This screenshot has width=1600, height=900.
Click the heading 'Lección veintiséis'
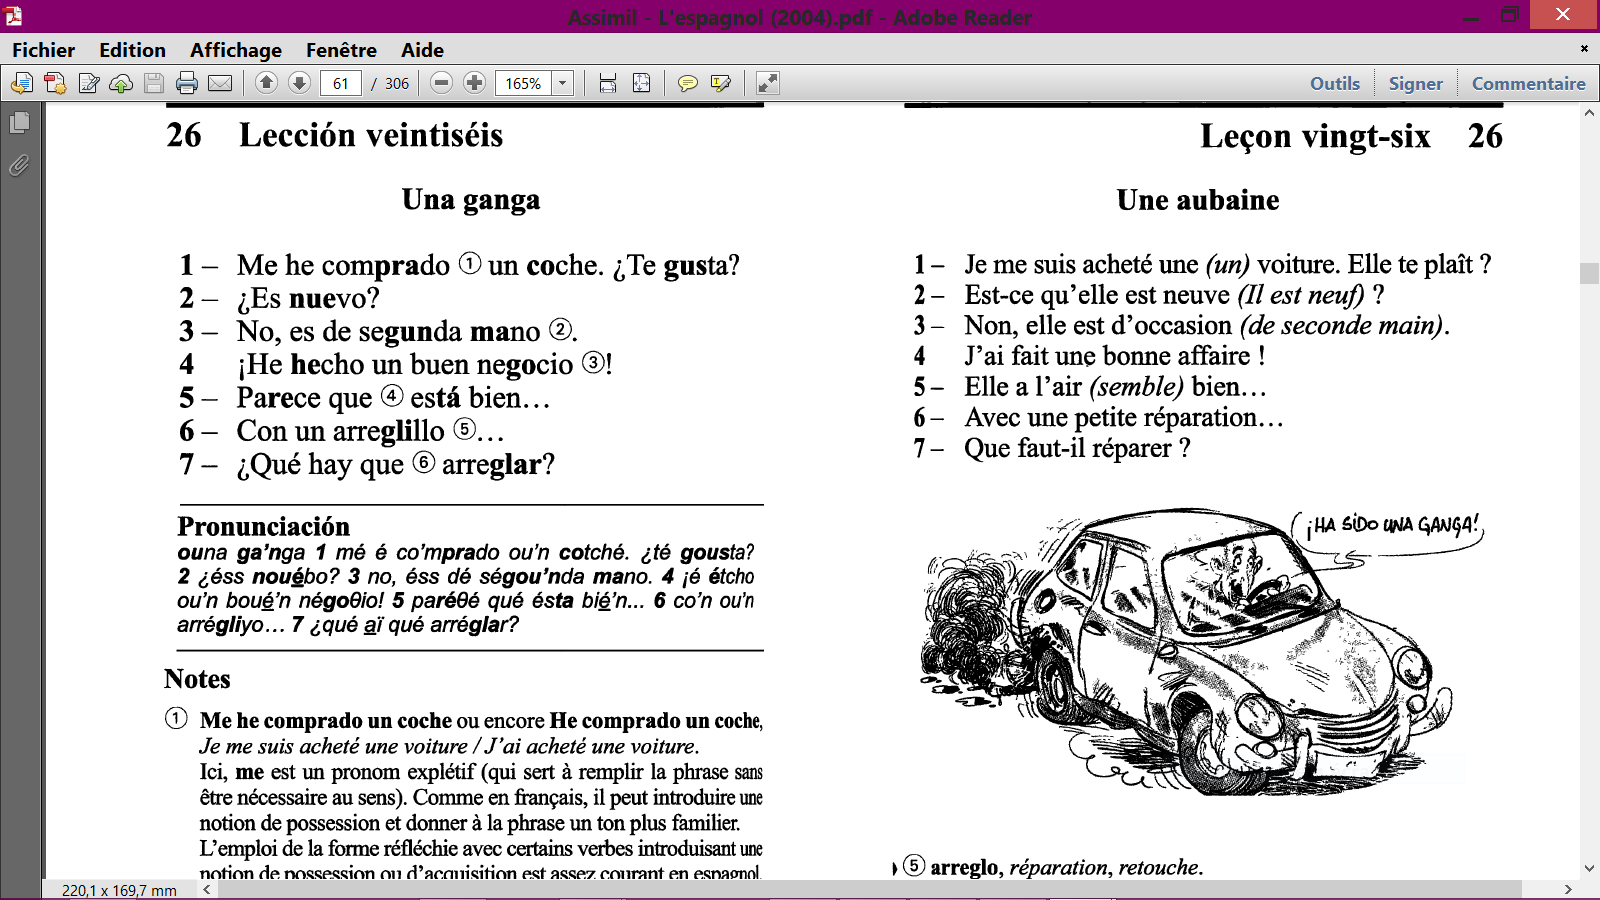pyautogui.click(x=371, y=135)
